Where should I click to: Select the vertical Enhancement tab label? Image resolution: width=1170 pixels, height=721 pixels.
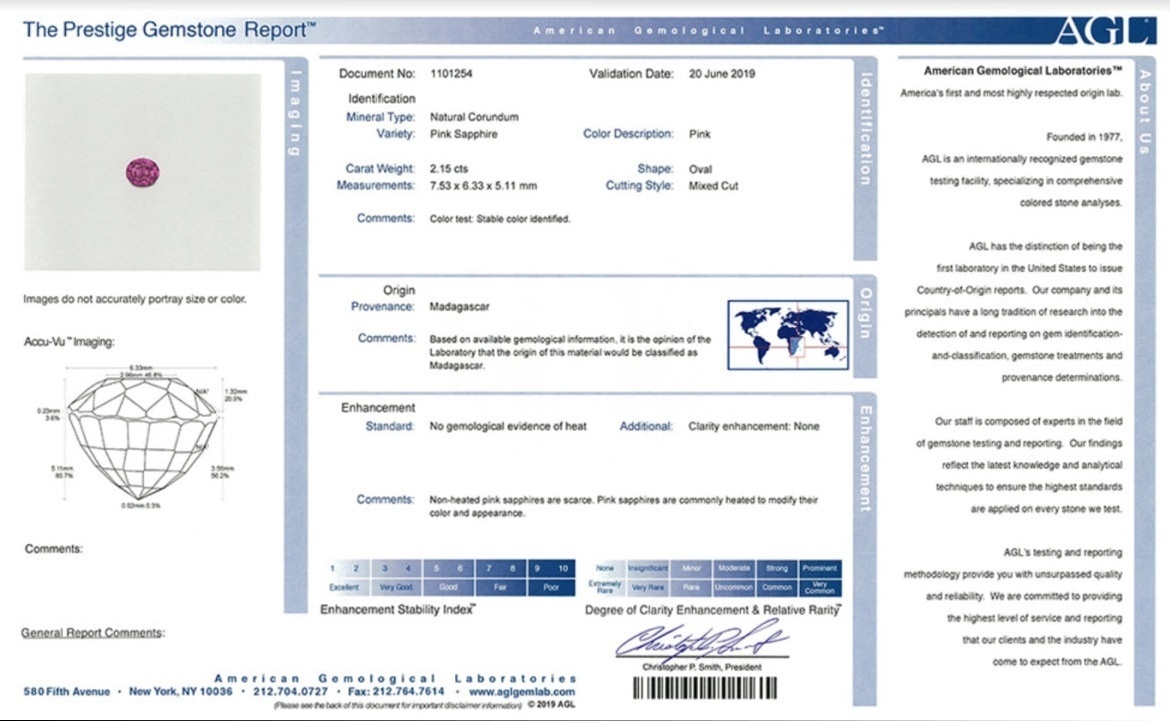tap(865, 456)
